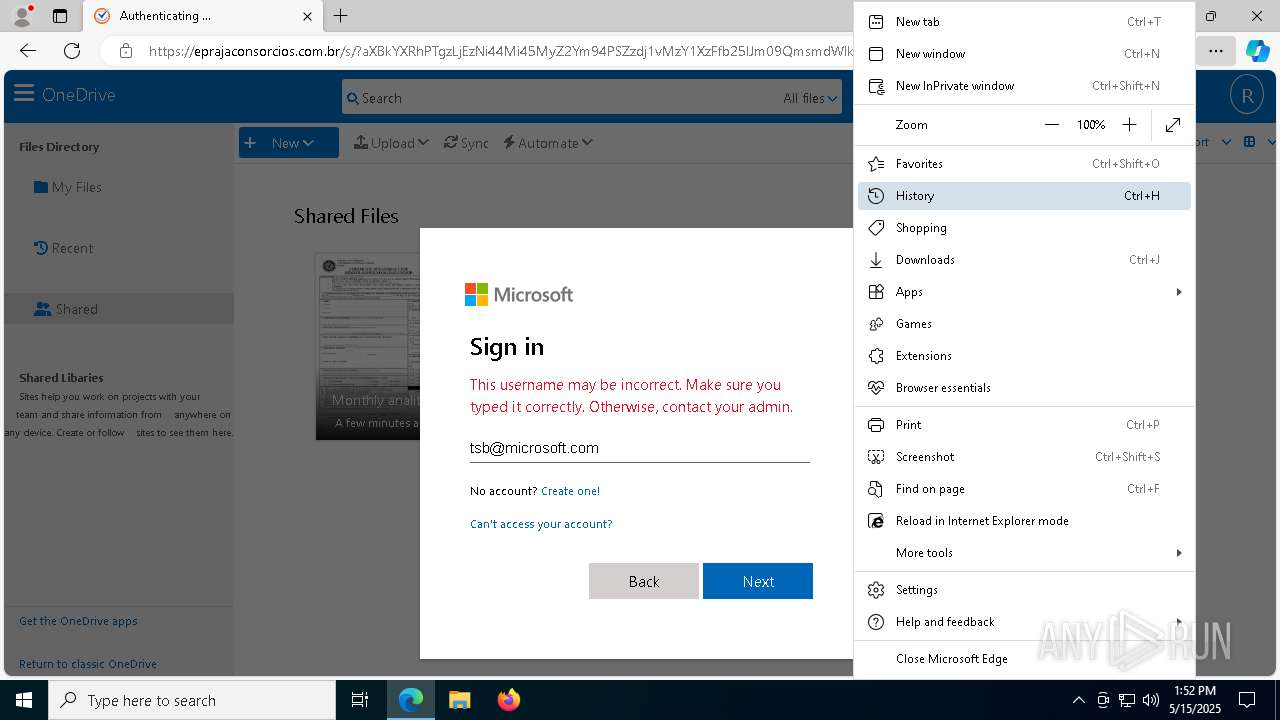The image size is (1280, 720).
Task: Open the Copilot sidebar icon
Action: coord(1257,50)
